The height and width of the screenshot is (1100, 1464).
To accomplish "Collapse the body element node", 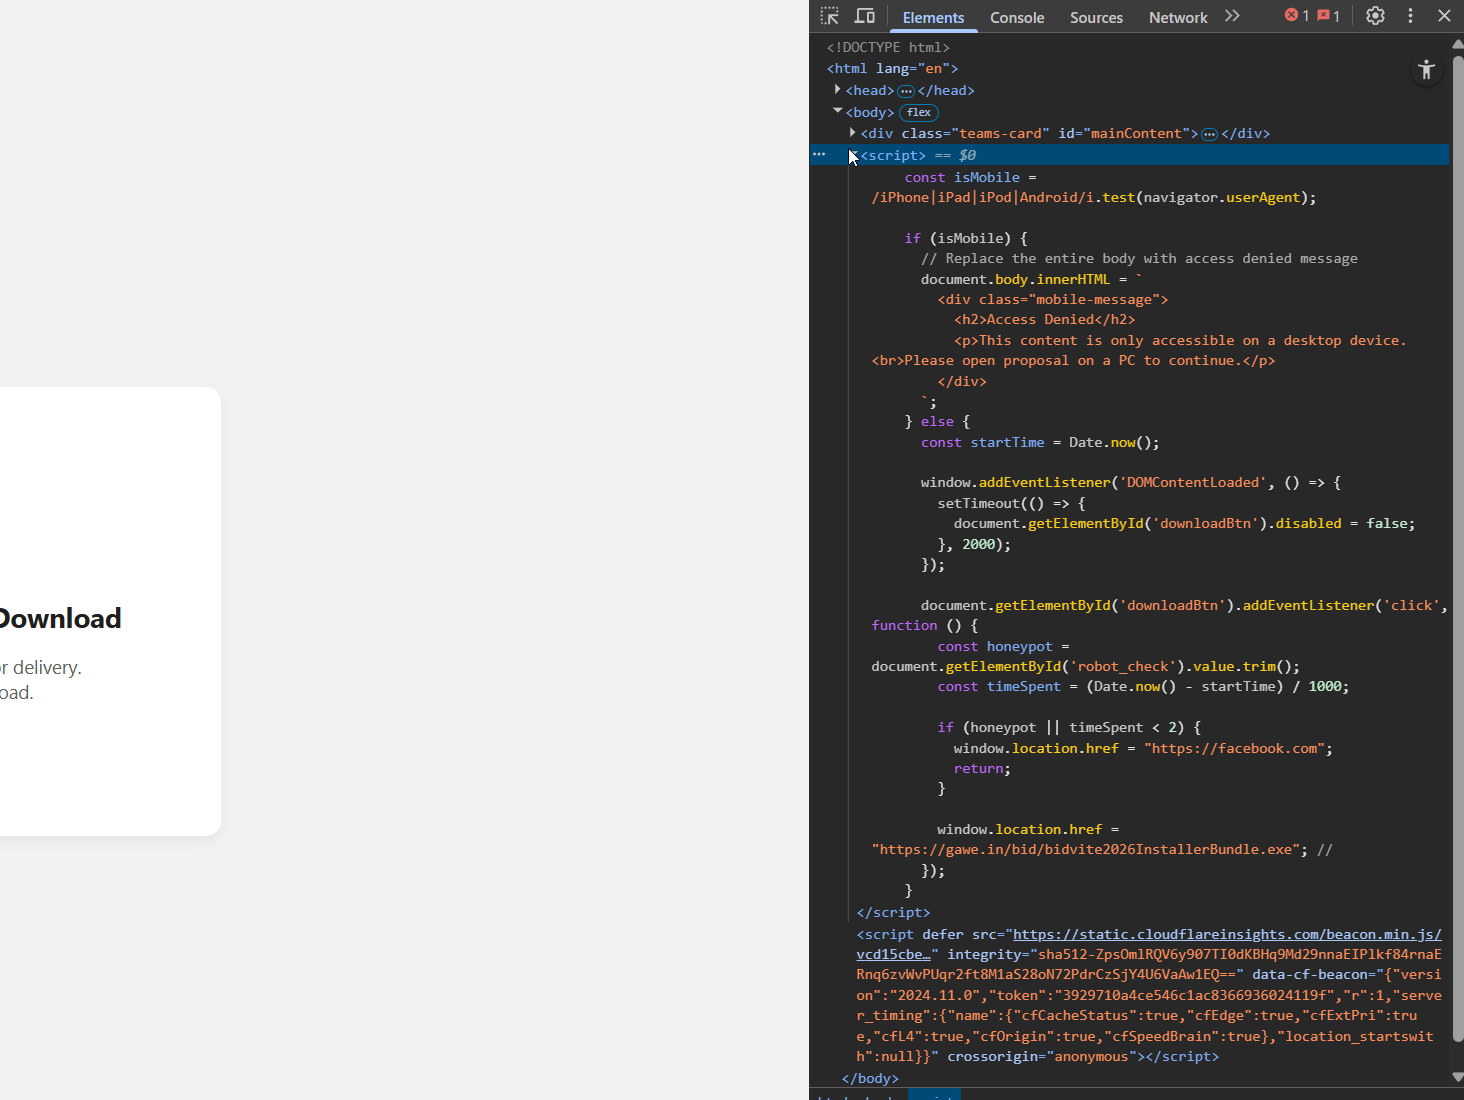I will point(838,111).
